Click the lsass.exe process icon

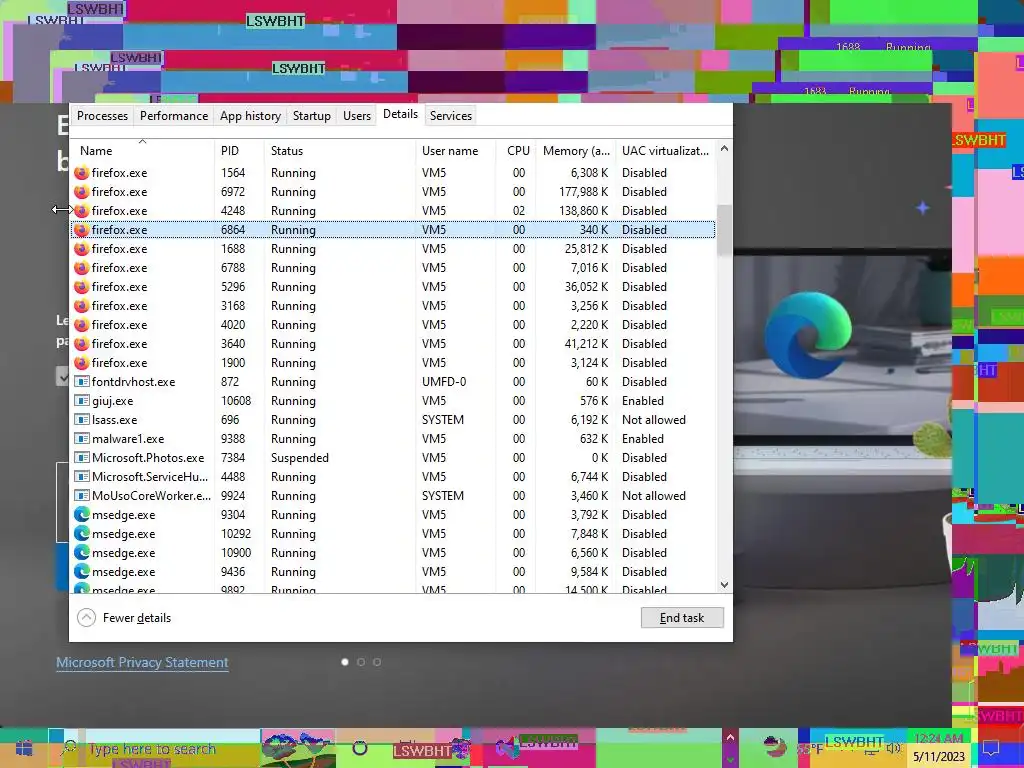(82, 419)
